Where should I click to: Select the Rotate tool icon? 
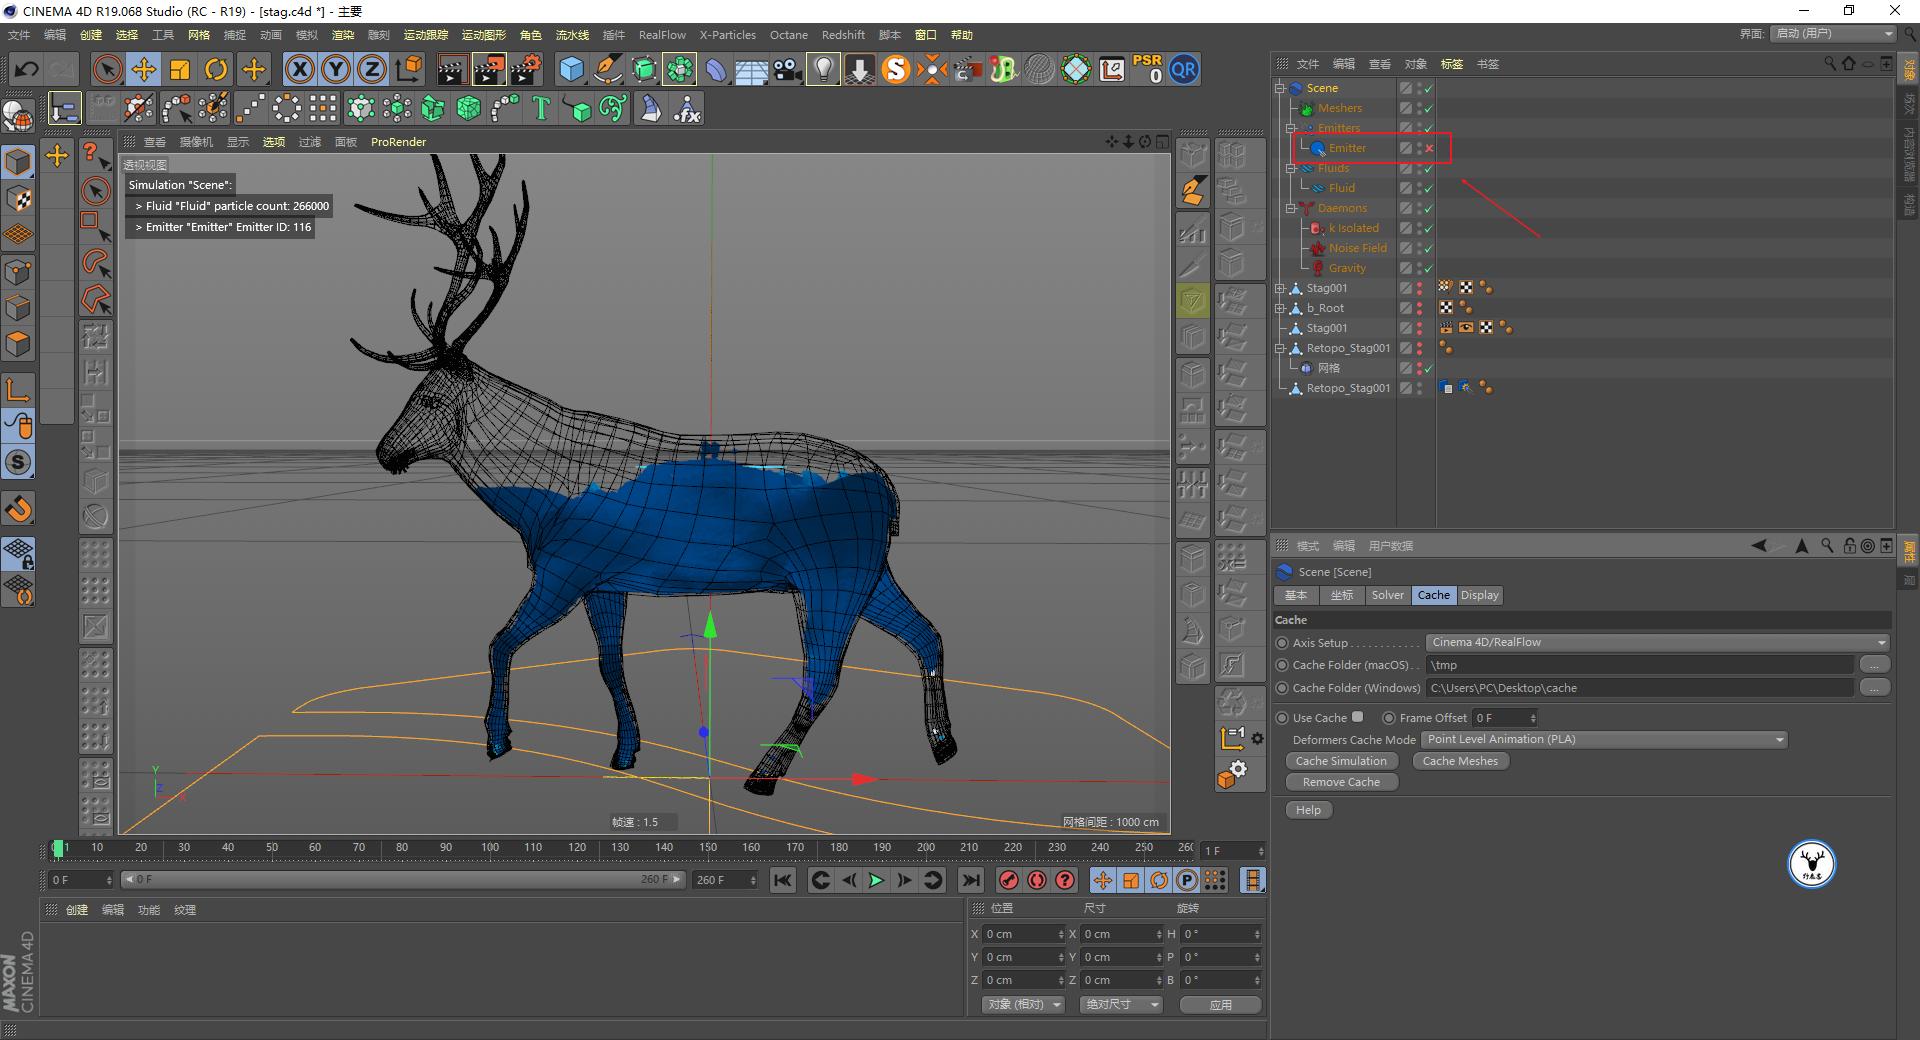pyautogui.click(x=216, y=69)
